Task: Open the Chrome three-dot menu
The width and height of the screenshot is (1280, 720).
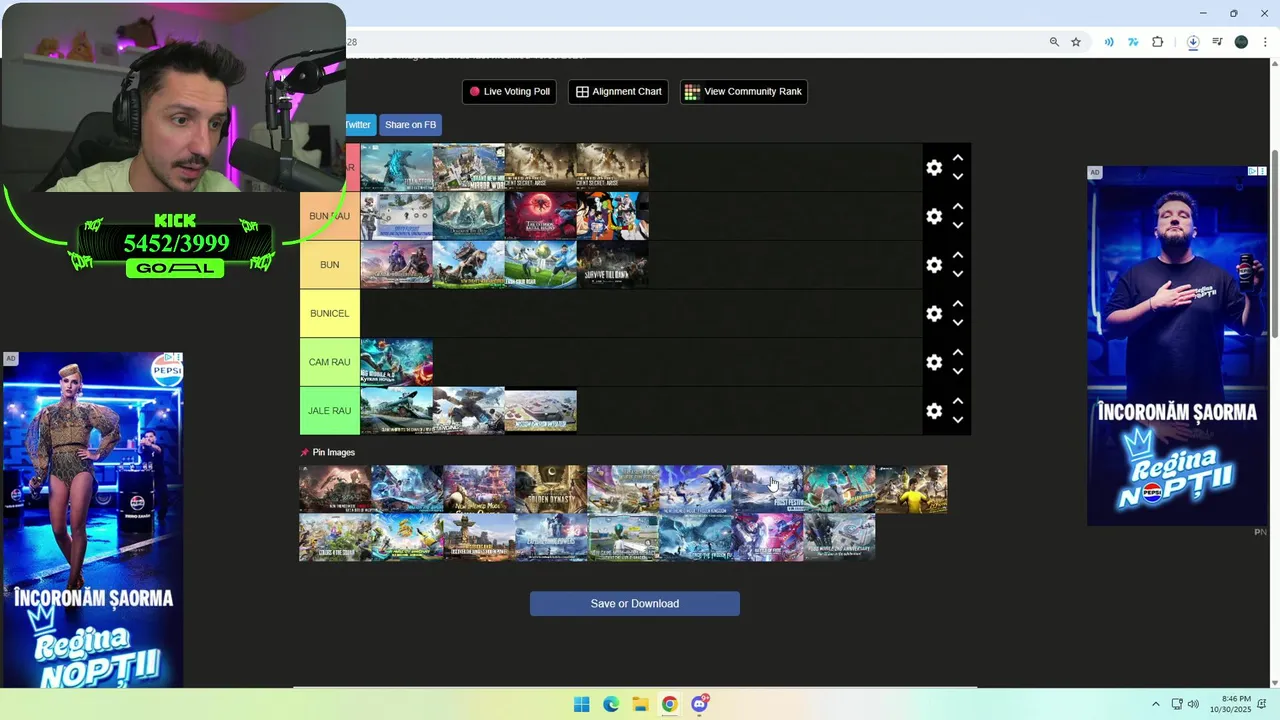Action: pyautogui.click(x=1265, y=42)
